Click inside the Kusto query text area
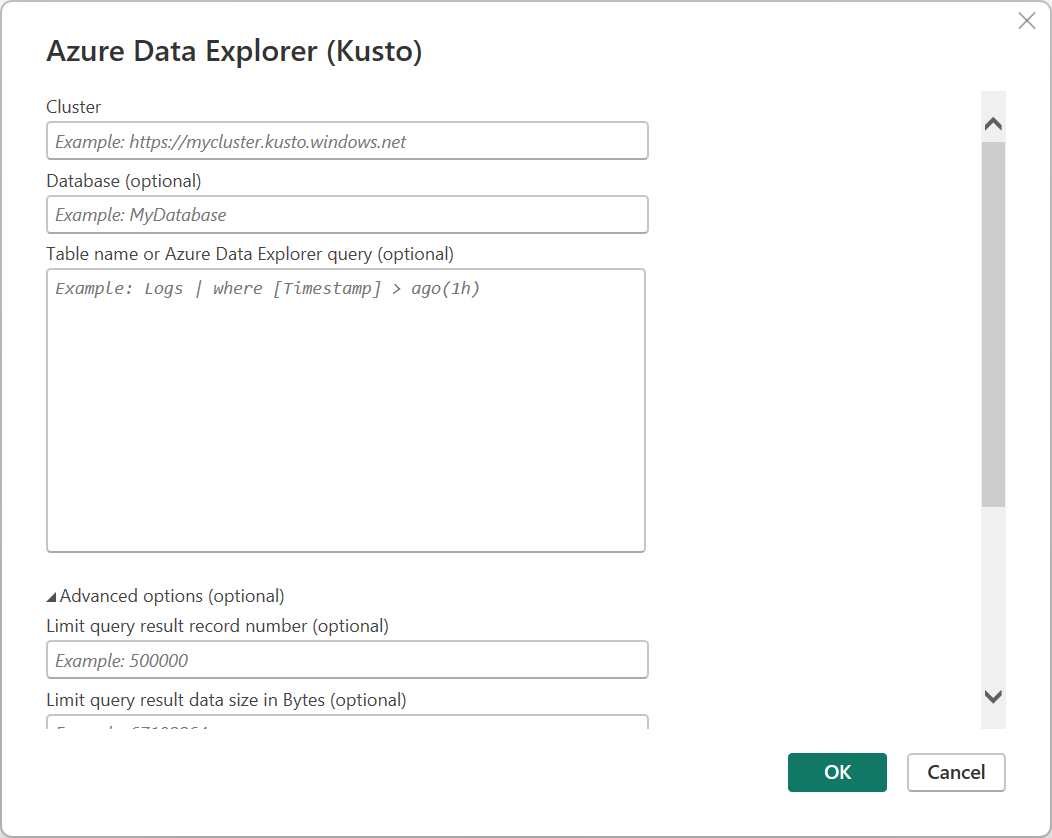The height and width of the screenshot is (838, 1052). coord(346,410)
